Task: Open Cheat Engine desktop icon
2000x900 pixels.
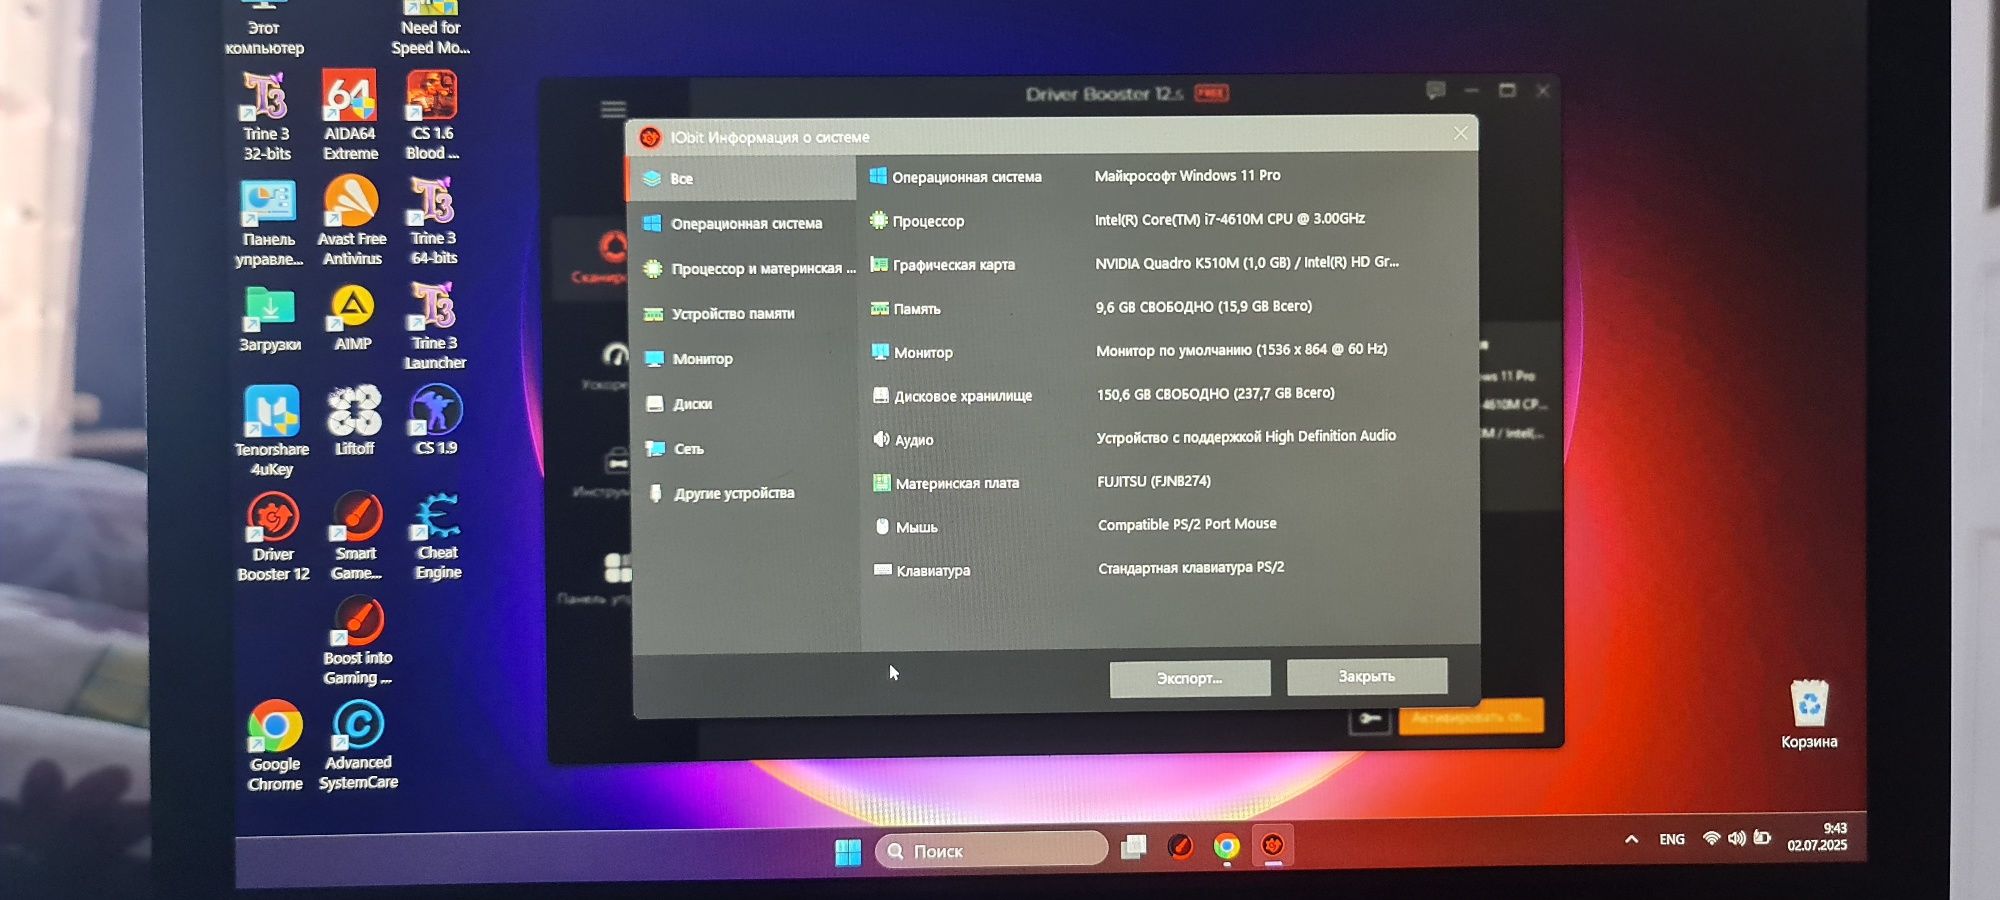Action: coord(438,536)
